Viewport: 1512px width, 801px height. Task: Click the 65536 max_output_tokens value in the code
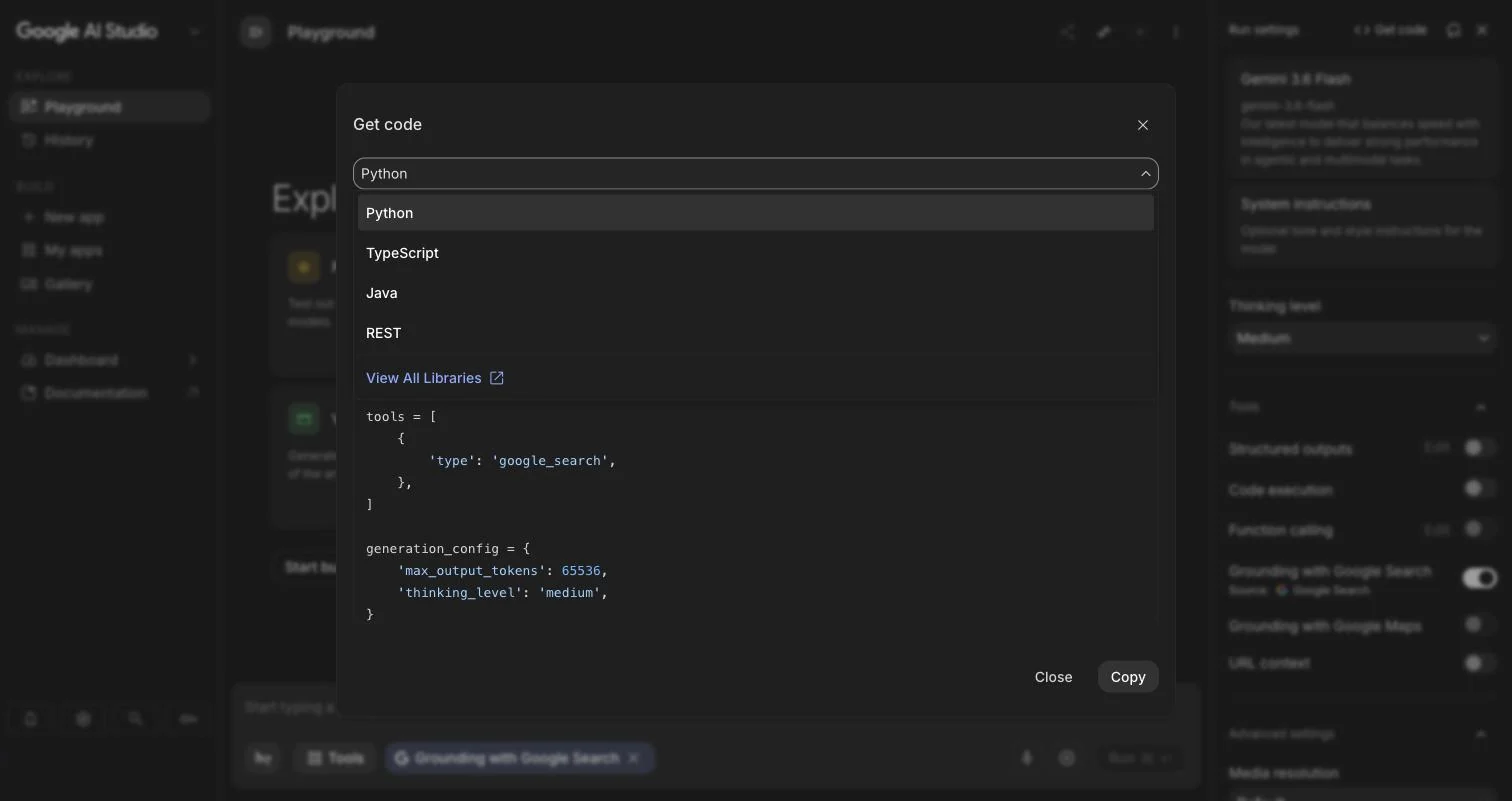(581, 570)
